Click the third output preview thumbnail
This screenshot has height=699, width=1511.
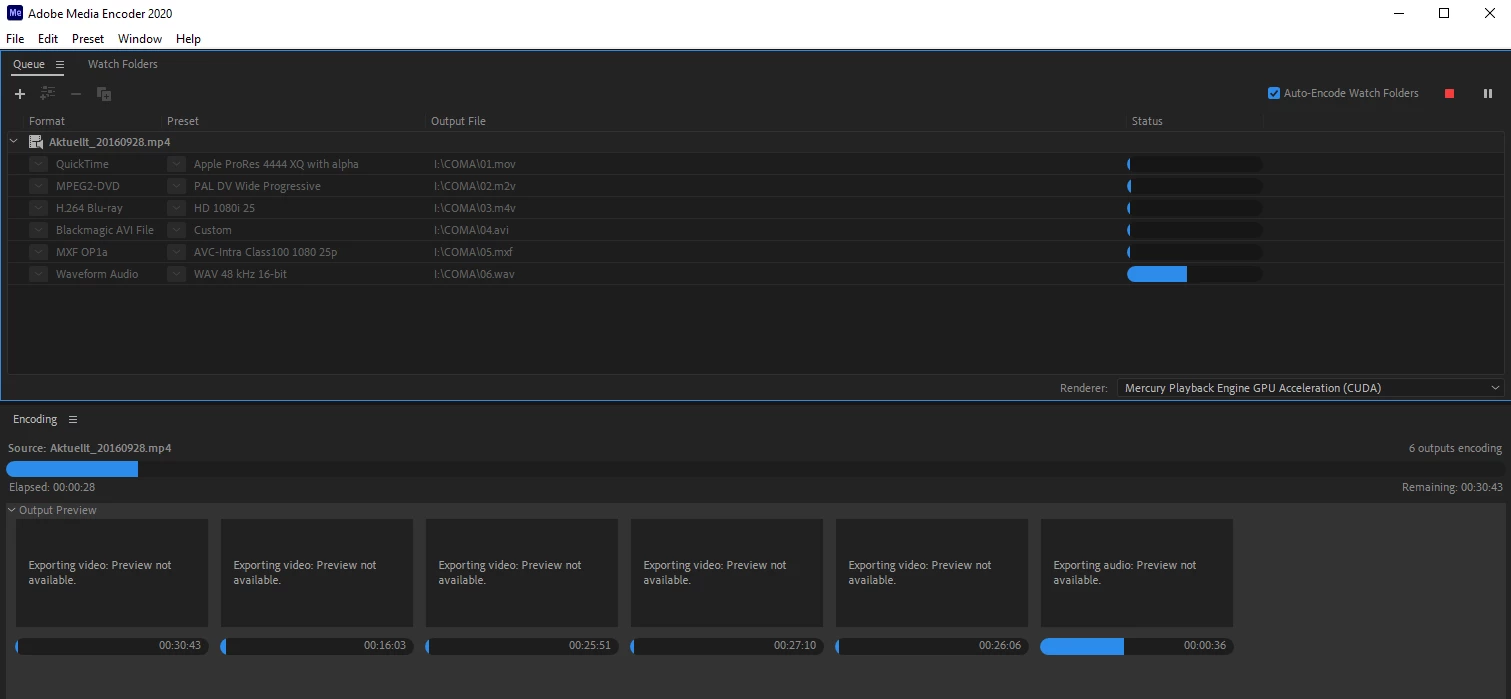point(521,573)
